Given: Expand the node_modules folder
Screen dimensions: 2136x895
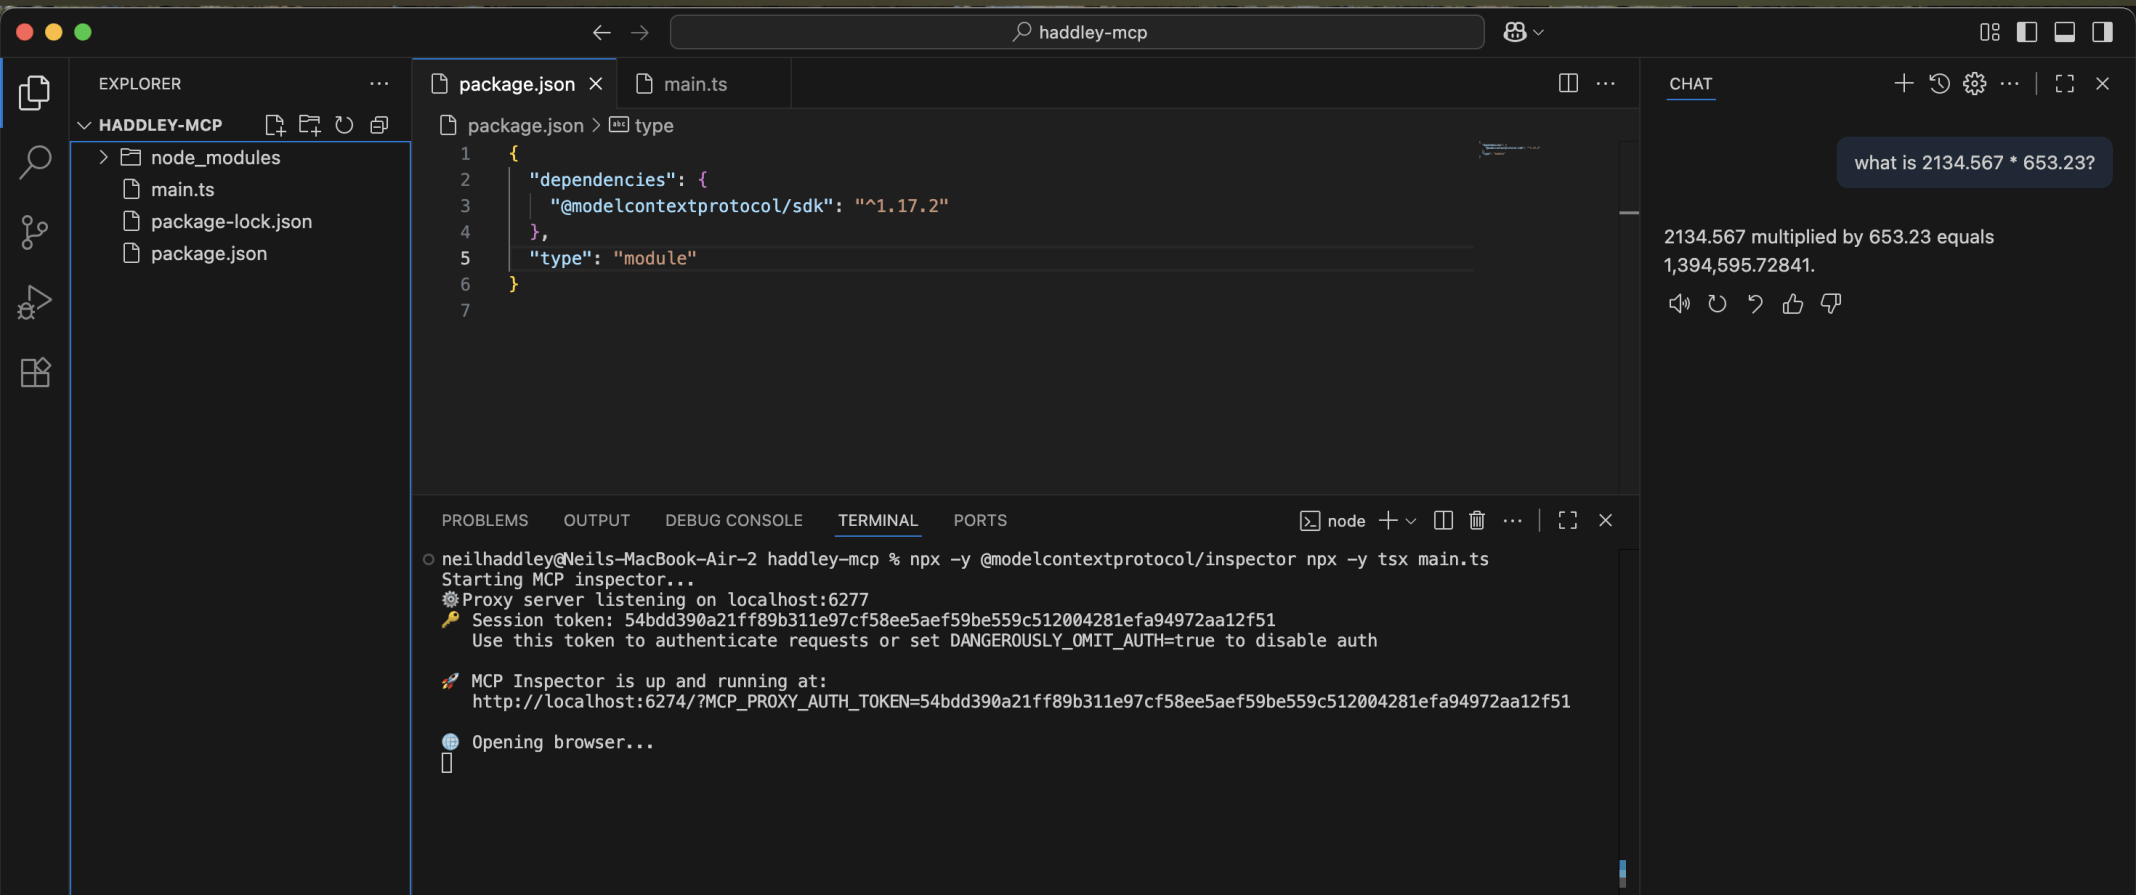Looking at the screenshot, I should pos(103,157).
